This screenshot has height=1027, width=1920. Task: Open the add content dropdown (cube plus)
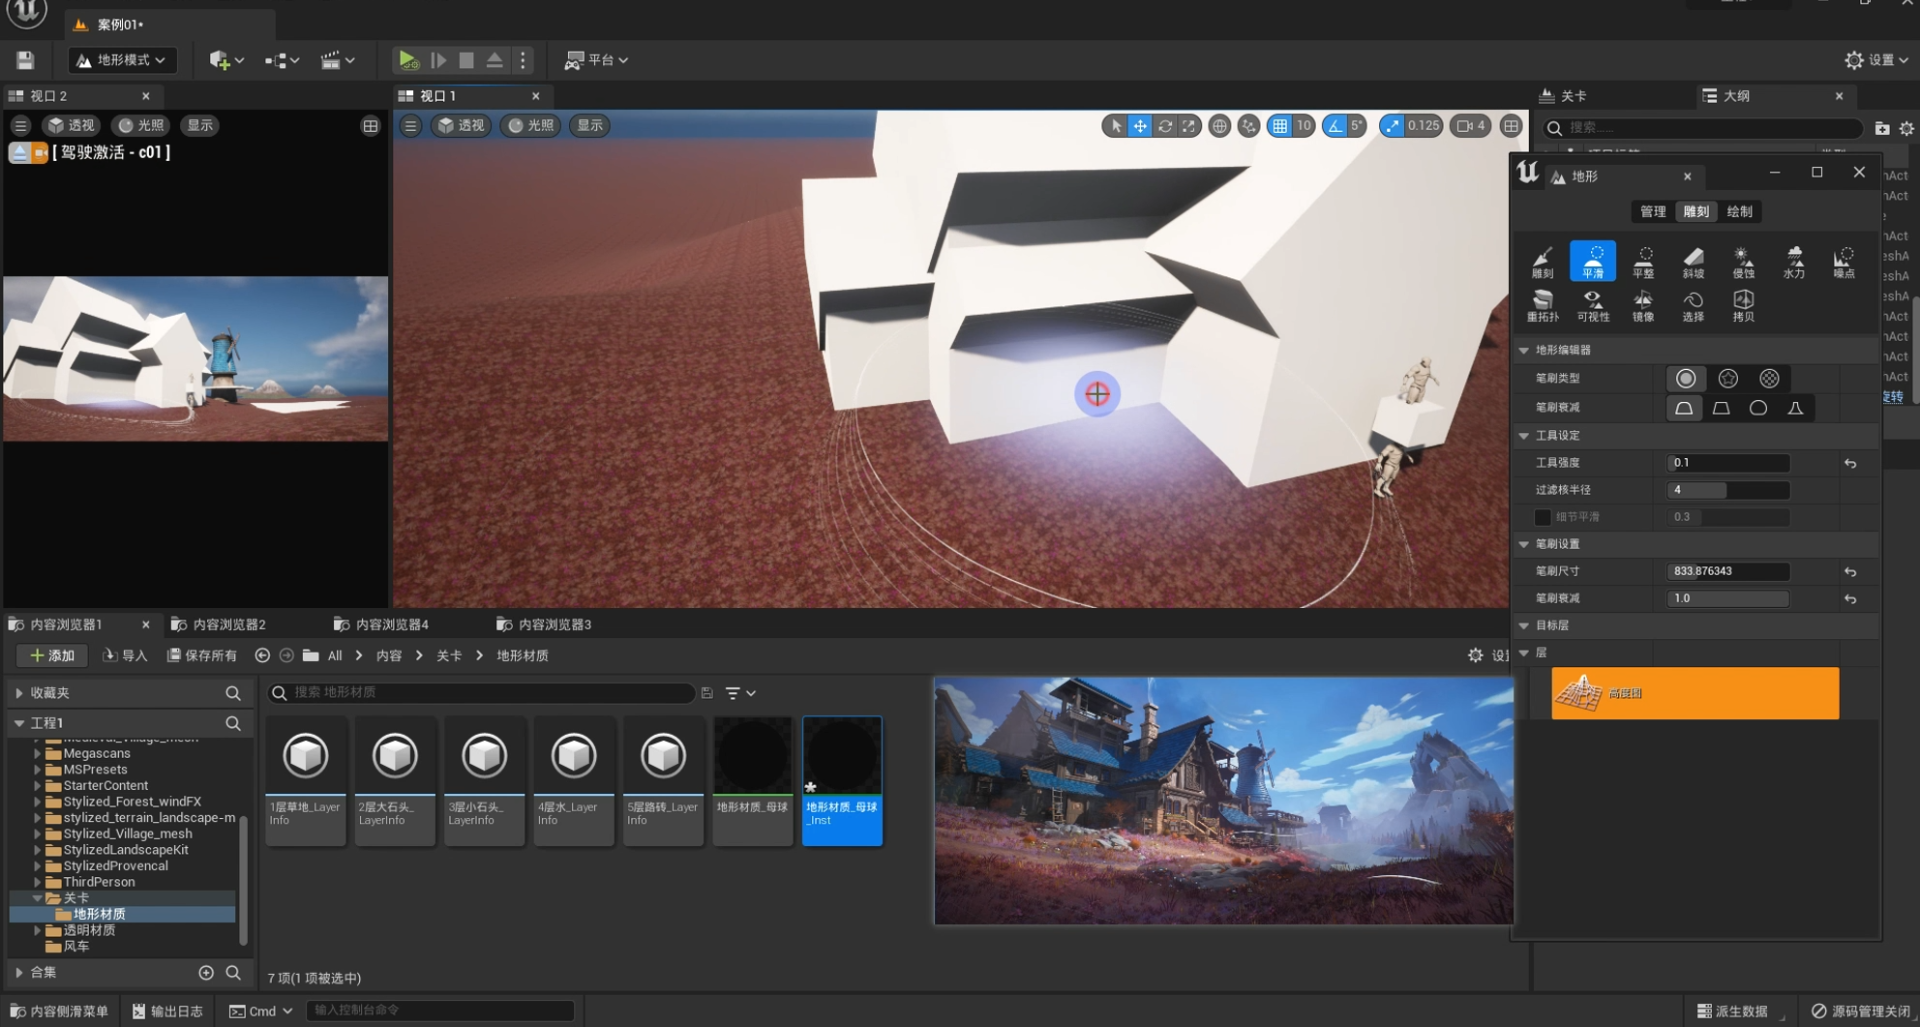(226, 60)
